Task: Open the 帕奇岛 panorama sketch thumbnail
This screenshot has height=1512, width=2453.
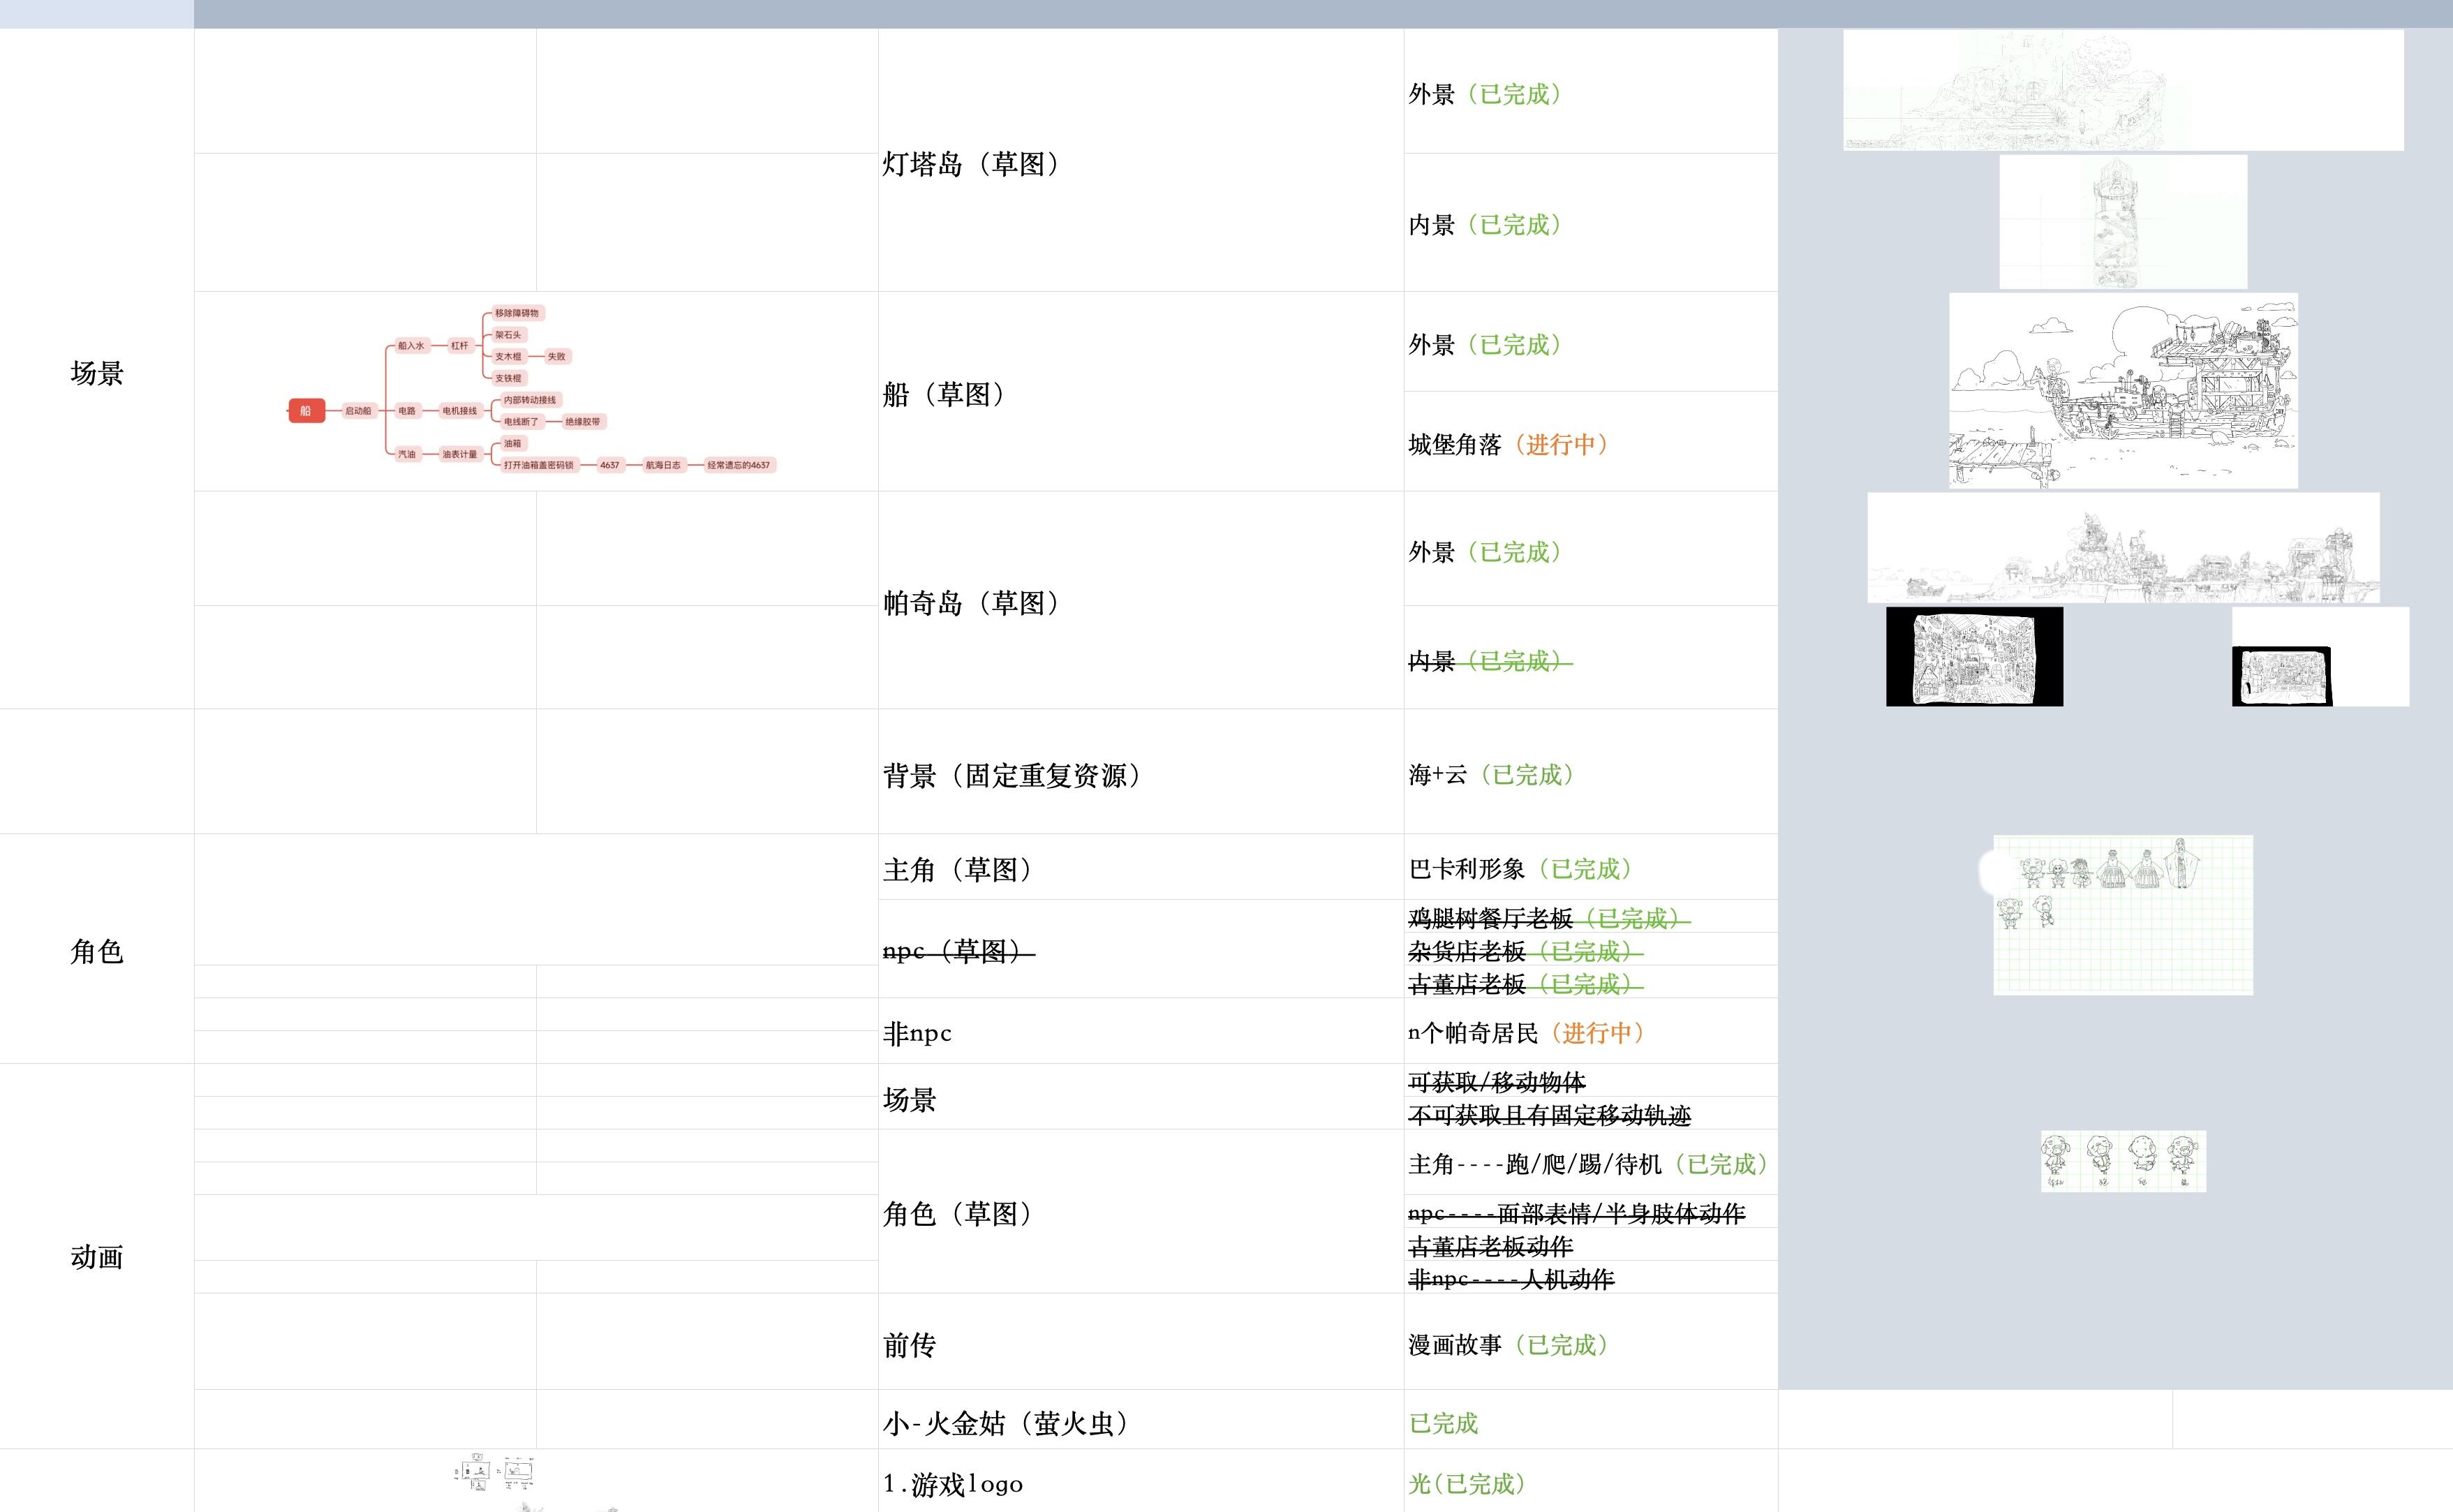Action: [2123, 548]
